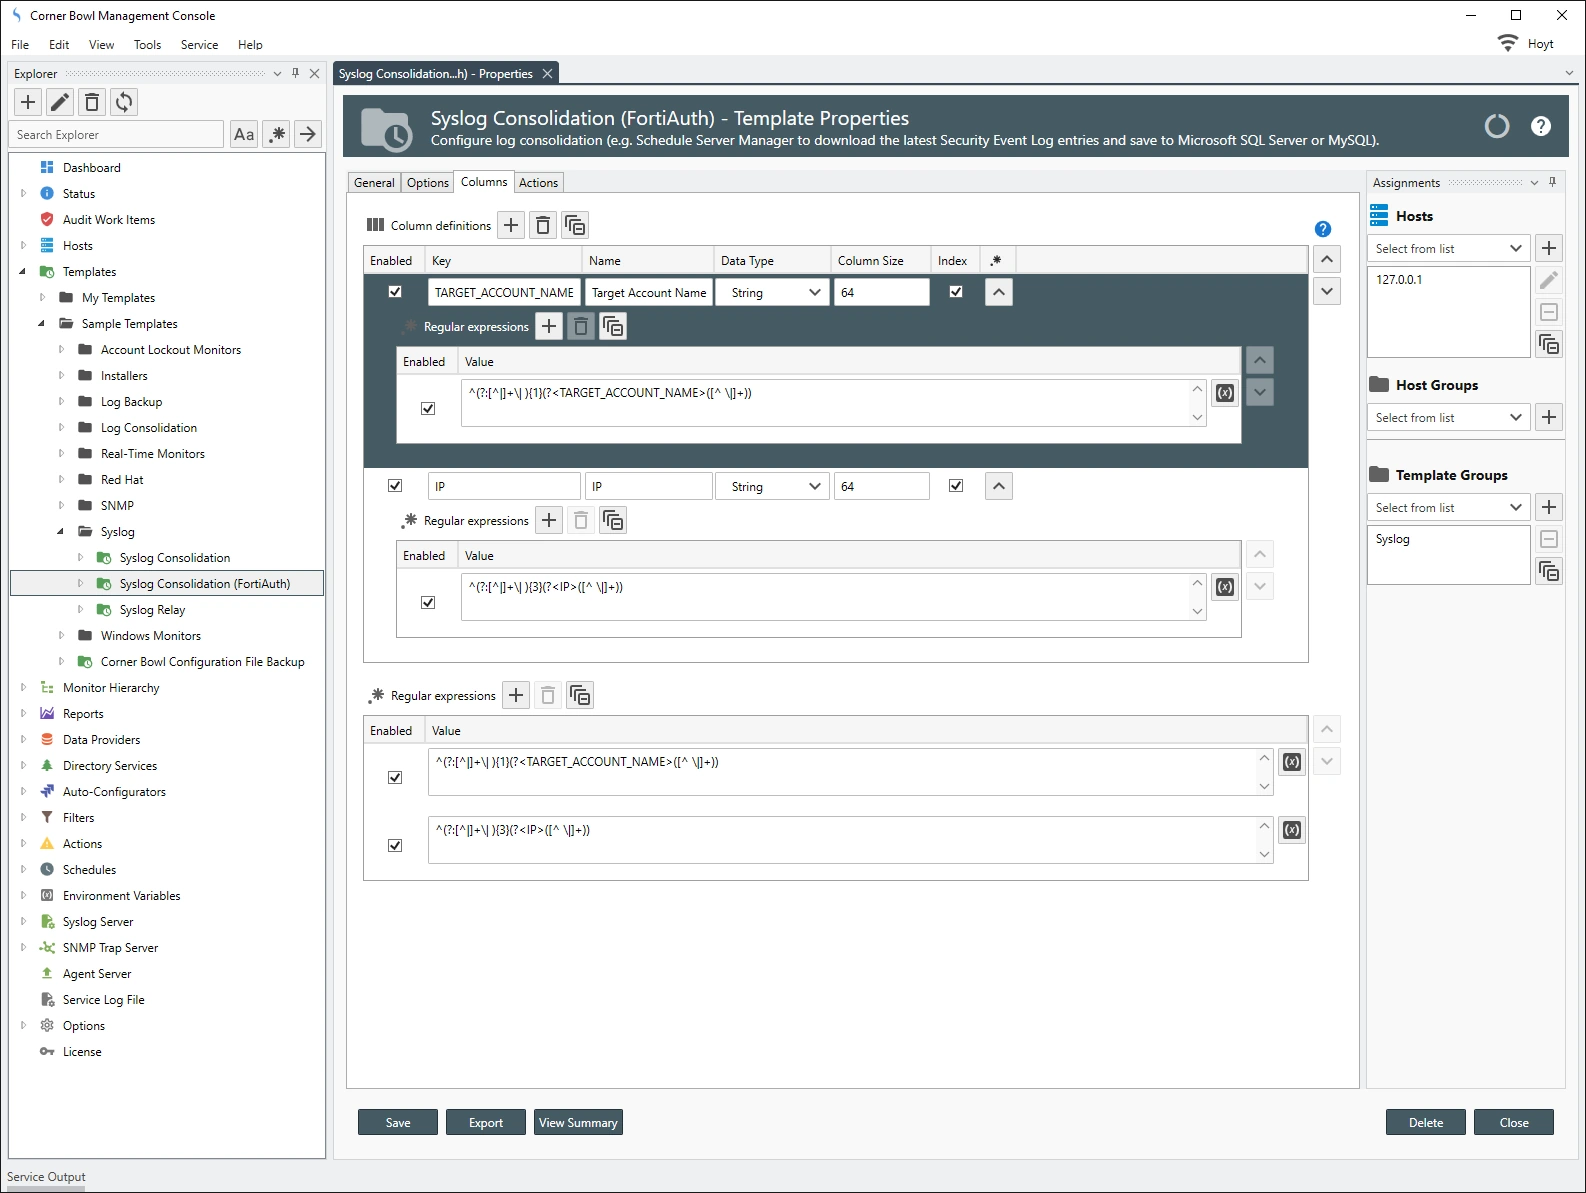The image size is (1586, 1193).
Task: Open the blue help icon for columns
Action: coord(1322,229)
